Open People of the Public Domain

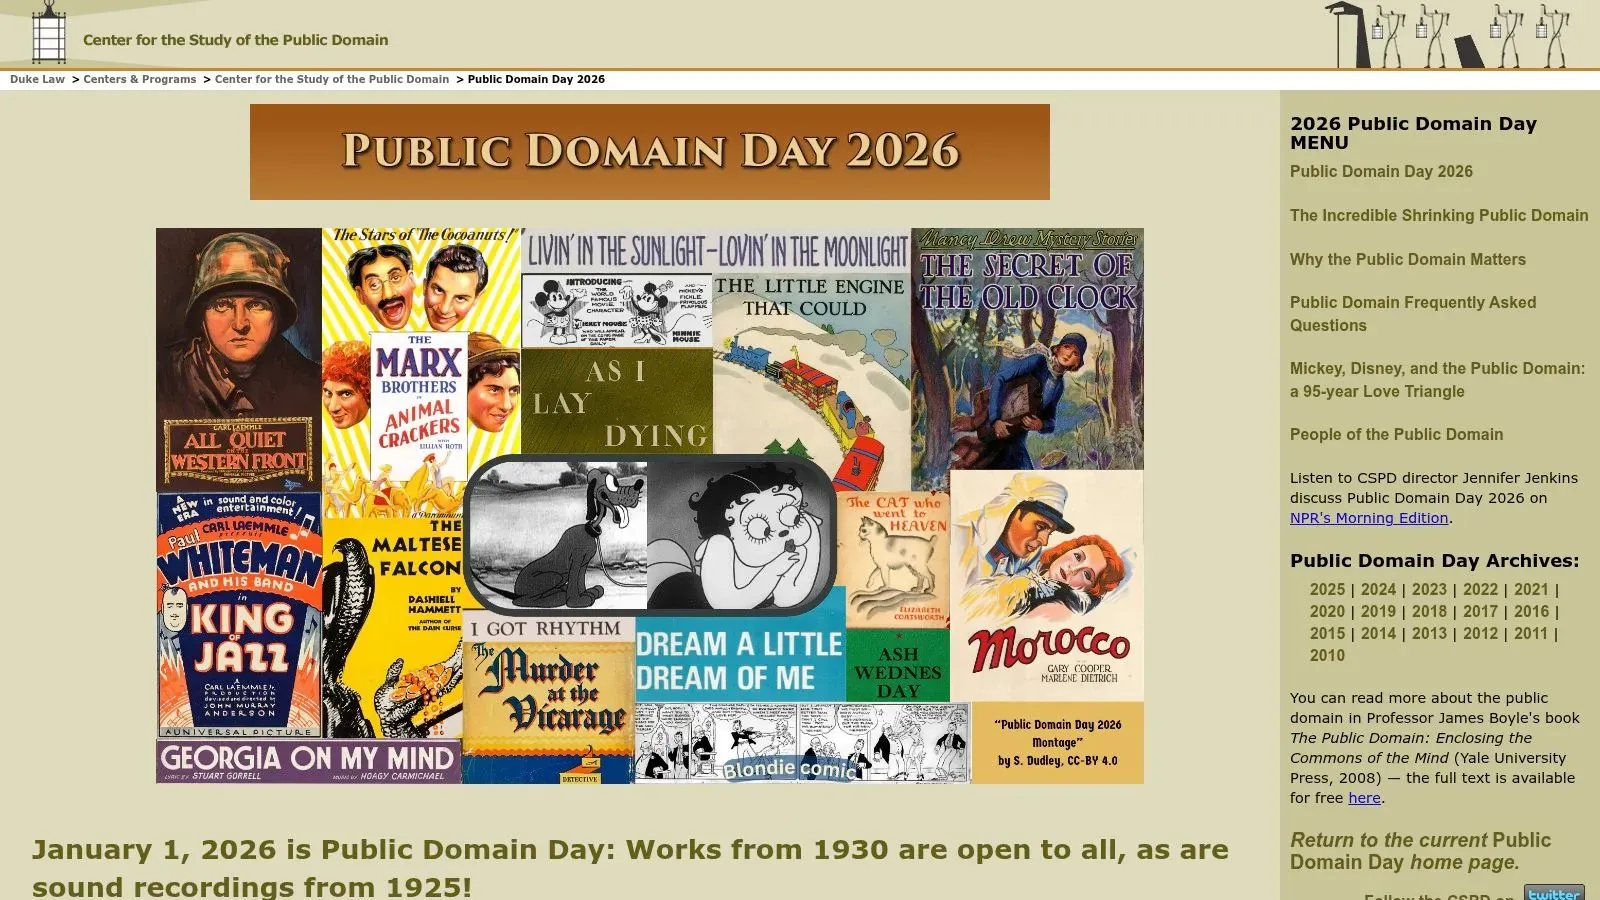1396,434
